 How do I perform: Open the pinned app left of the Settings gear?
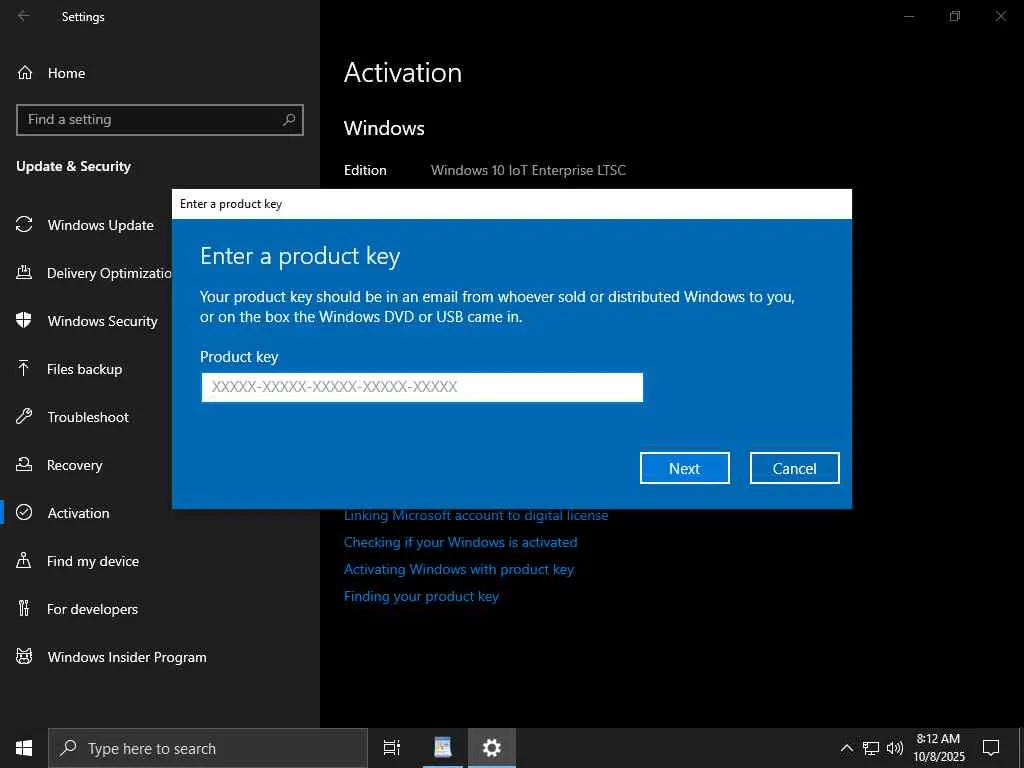(443, 748)
